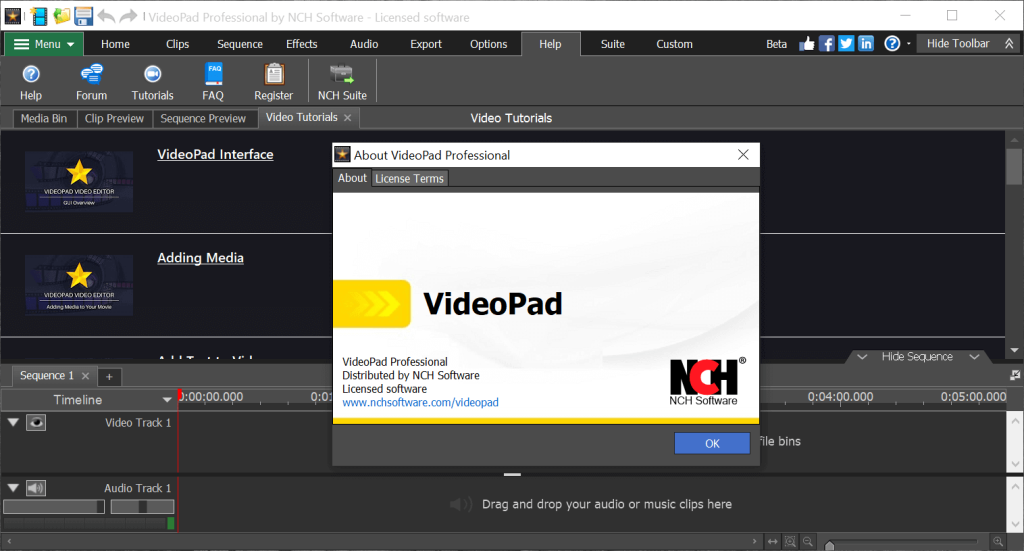Click the Hide Sequence label

coord(917,356)
